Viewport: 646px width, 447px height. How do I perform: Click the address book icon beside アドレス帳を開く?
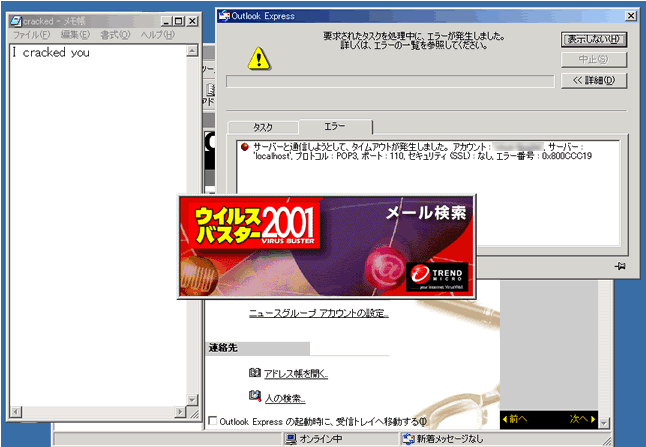tap(255, 373)
